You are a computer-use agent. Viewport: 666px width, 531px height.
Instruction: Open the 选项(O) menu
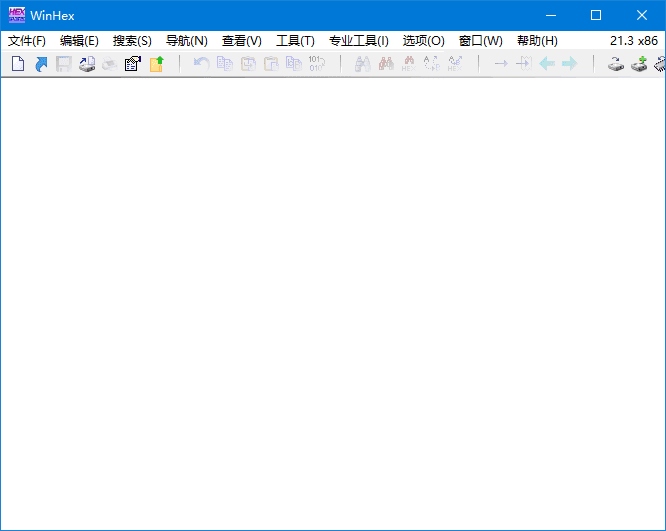click(x=423, y=41)
